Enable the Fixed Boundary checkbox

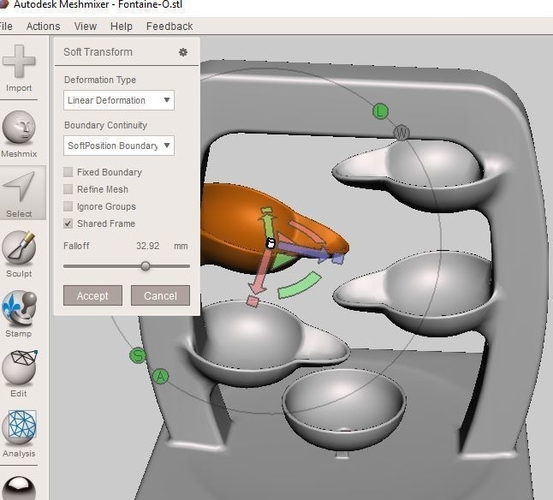coord(68,172)
